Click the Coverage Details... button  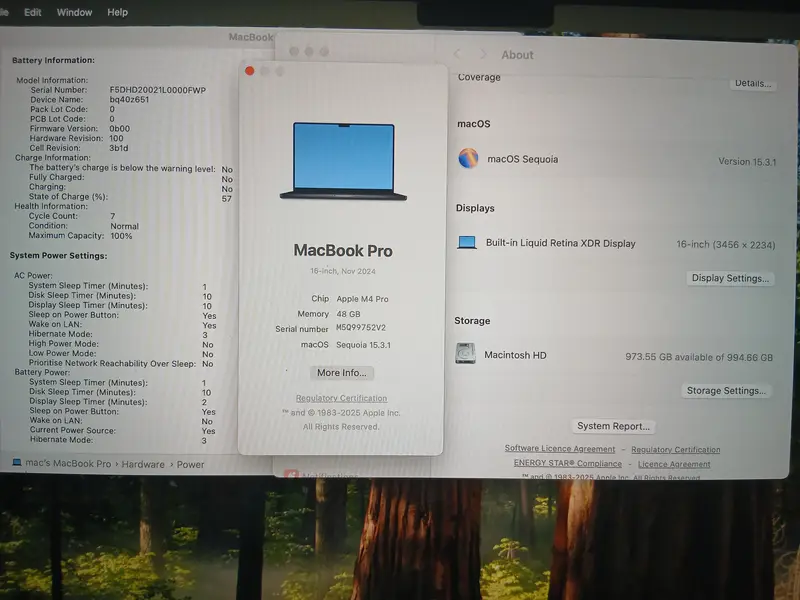coord(752,84)
